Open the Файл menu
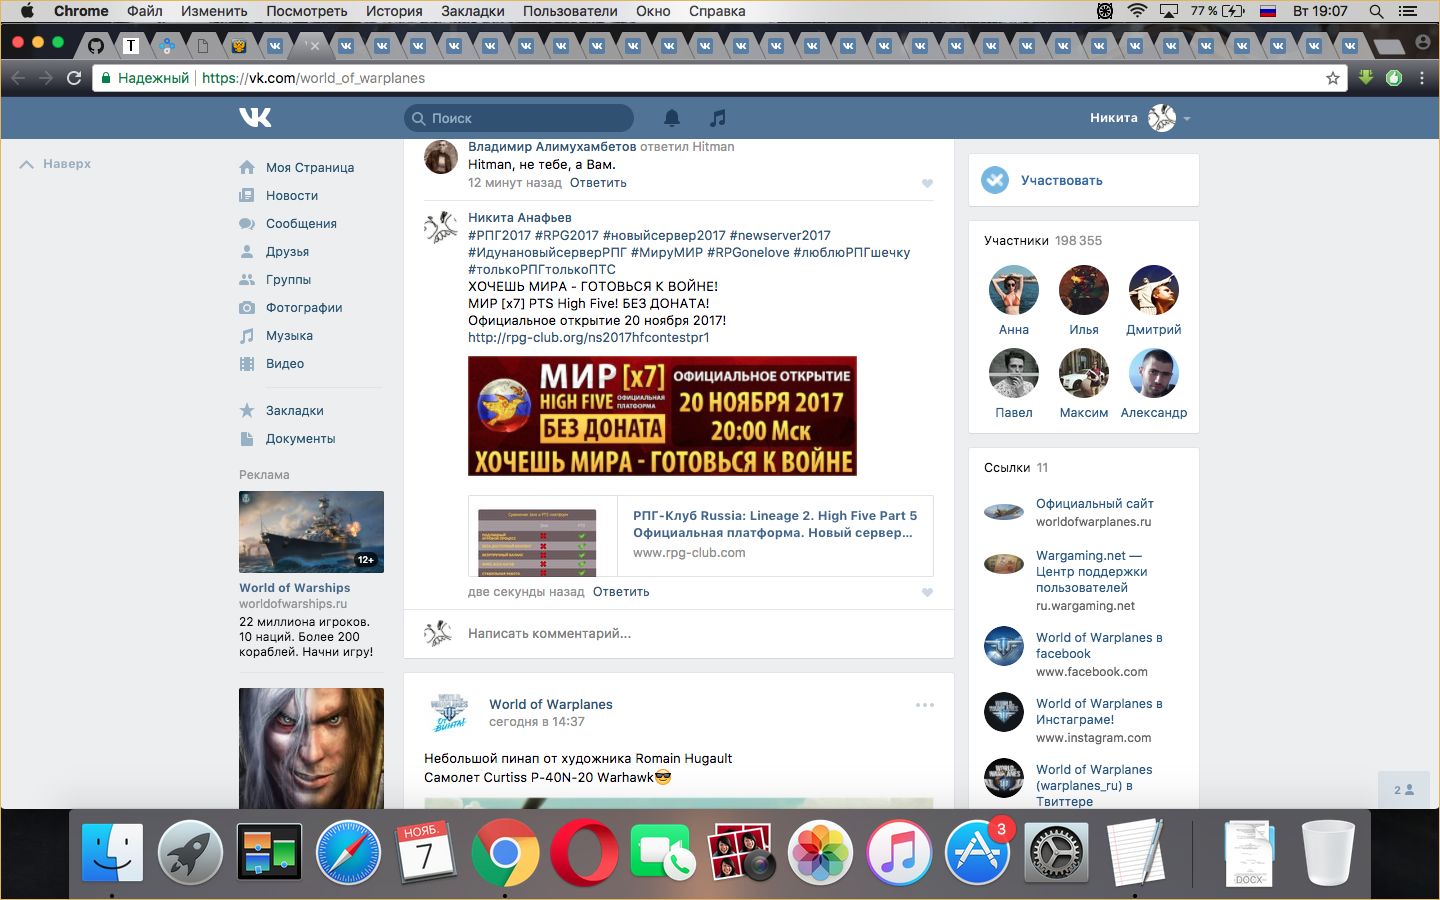 pyautogui.click(x=145, y=11)
